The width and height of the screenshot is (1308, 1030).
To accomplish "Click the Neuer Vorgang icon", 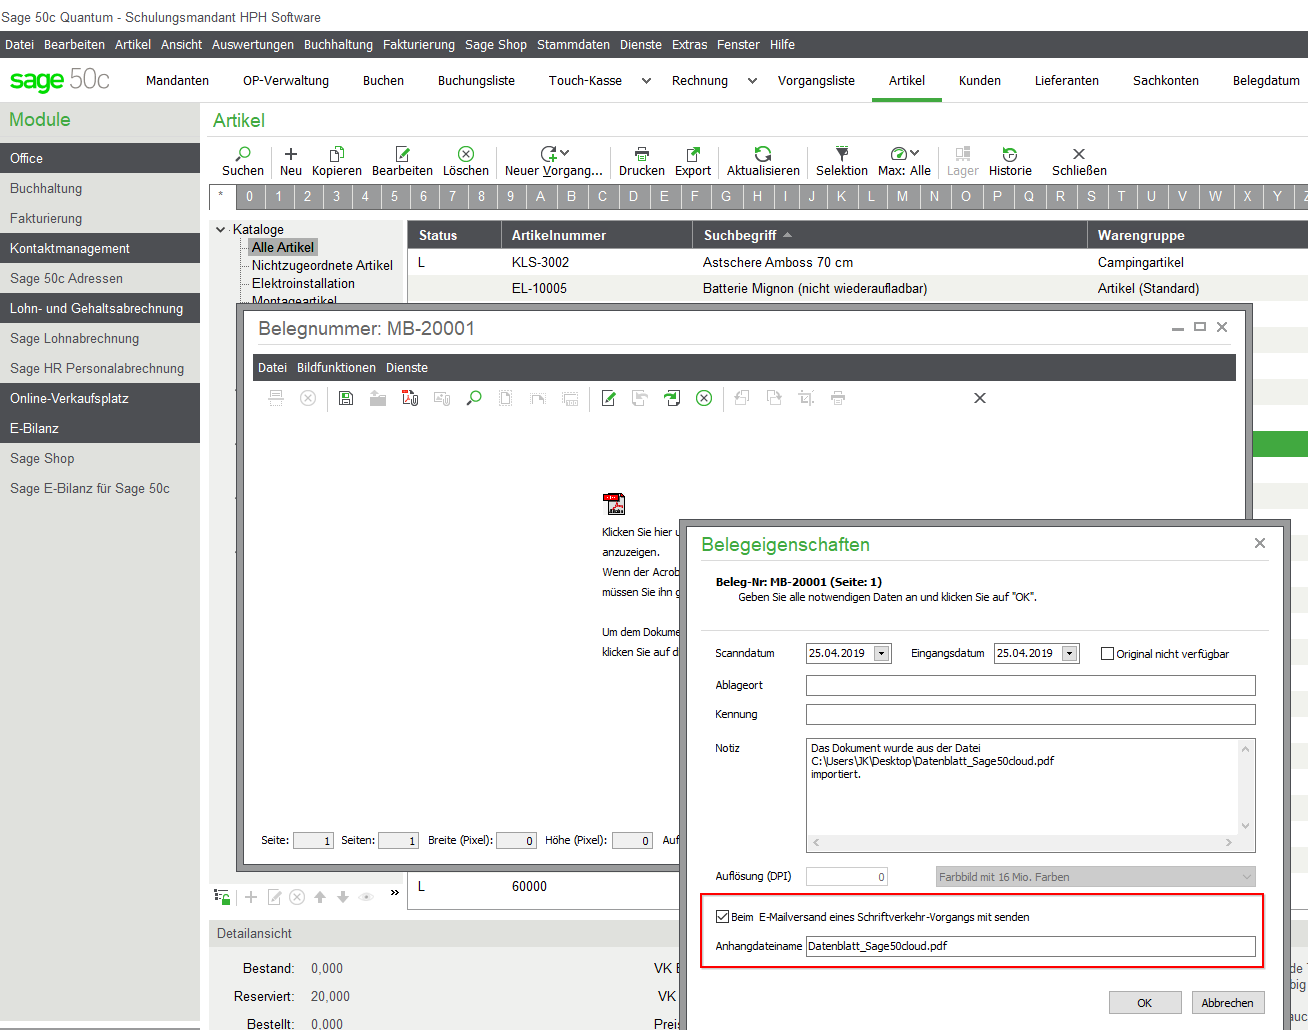I will coord(549,154).
